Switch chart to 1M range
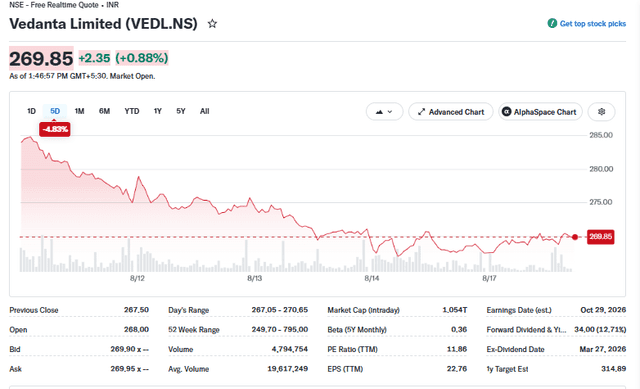Image resolution: width=640 pixels, height=389 pixels. click(x=79, y=111)
